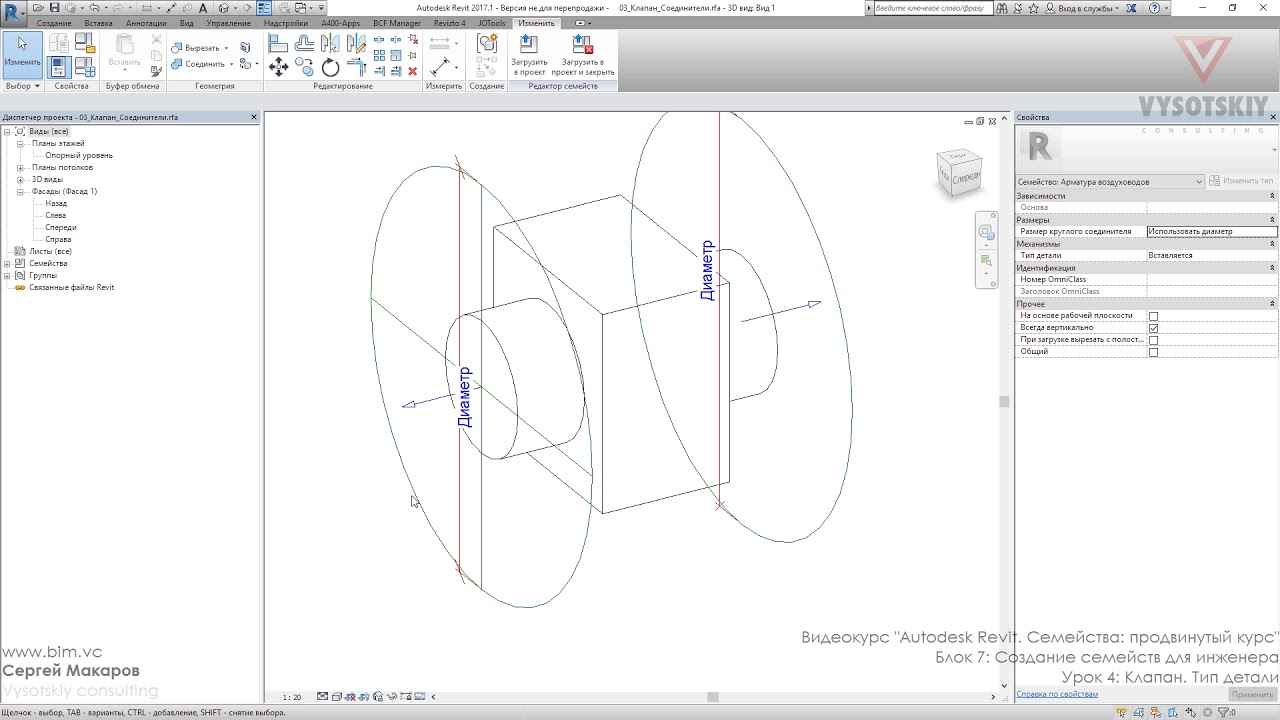Select the Изменить (Modify) arrow tool
1280x720 pixels.
(22, 54)
